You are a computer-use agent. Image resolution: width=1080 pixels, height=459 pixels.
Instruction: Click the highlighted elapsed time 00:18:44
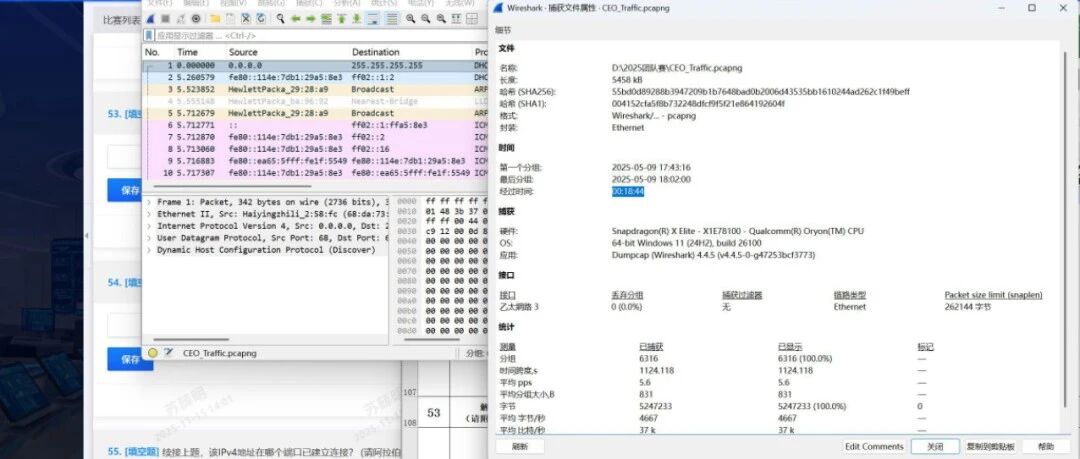point(627,192)
